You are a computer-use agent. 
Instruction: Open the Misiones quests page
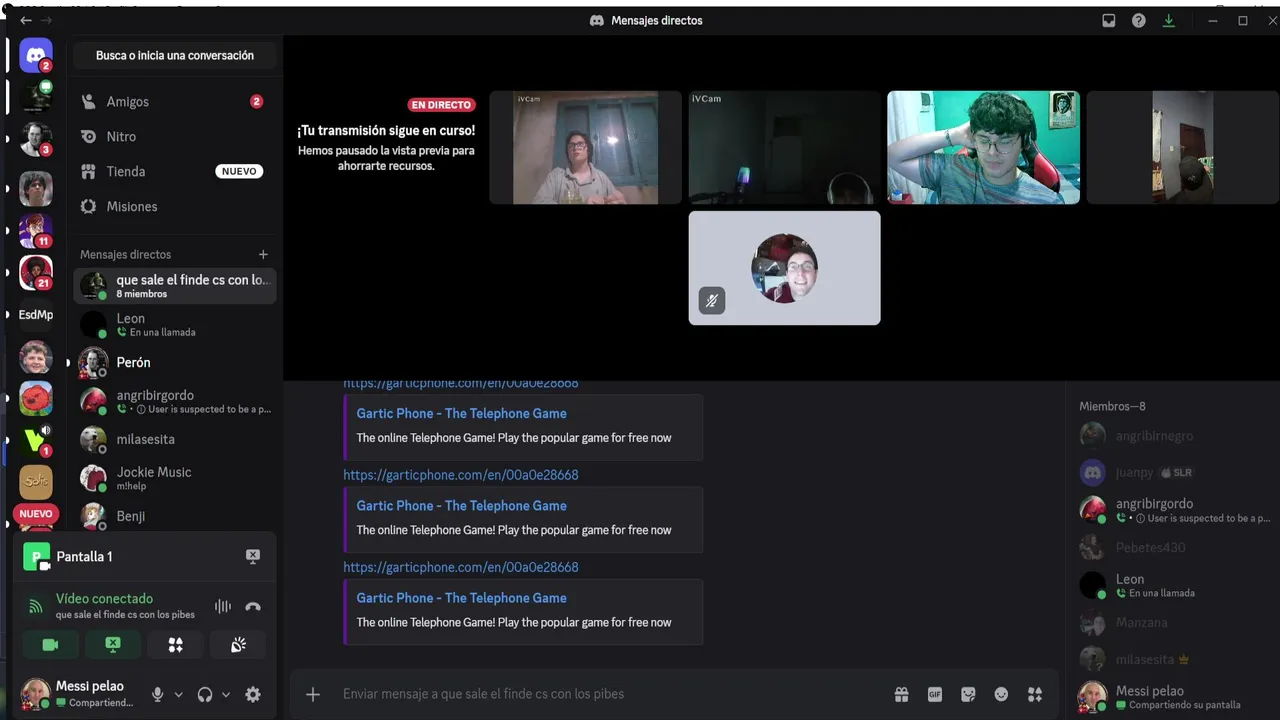point(174,207)
